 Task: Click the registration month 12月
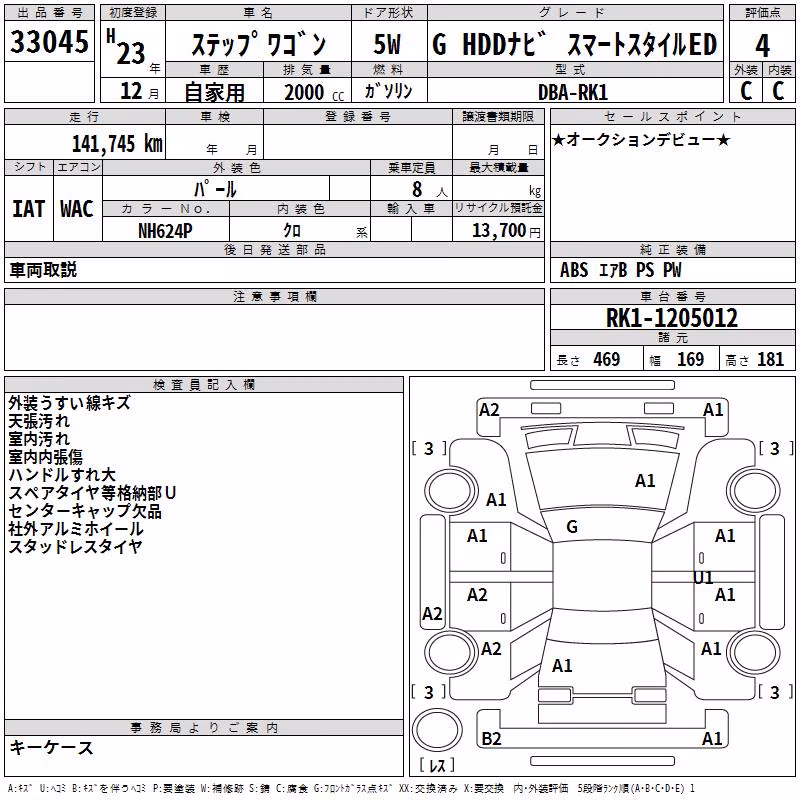pos(139,91)
